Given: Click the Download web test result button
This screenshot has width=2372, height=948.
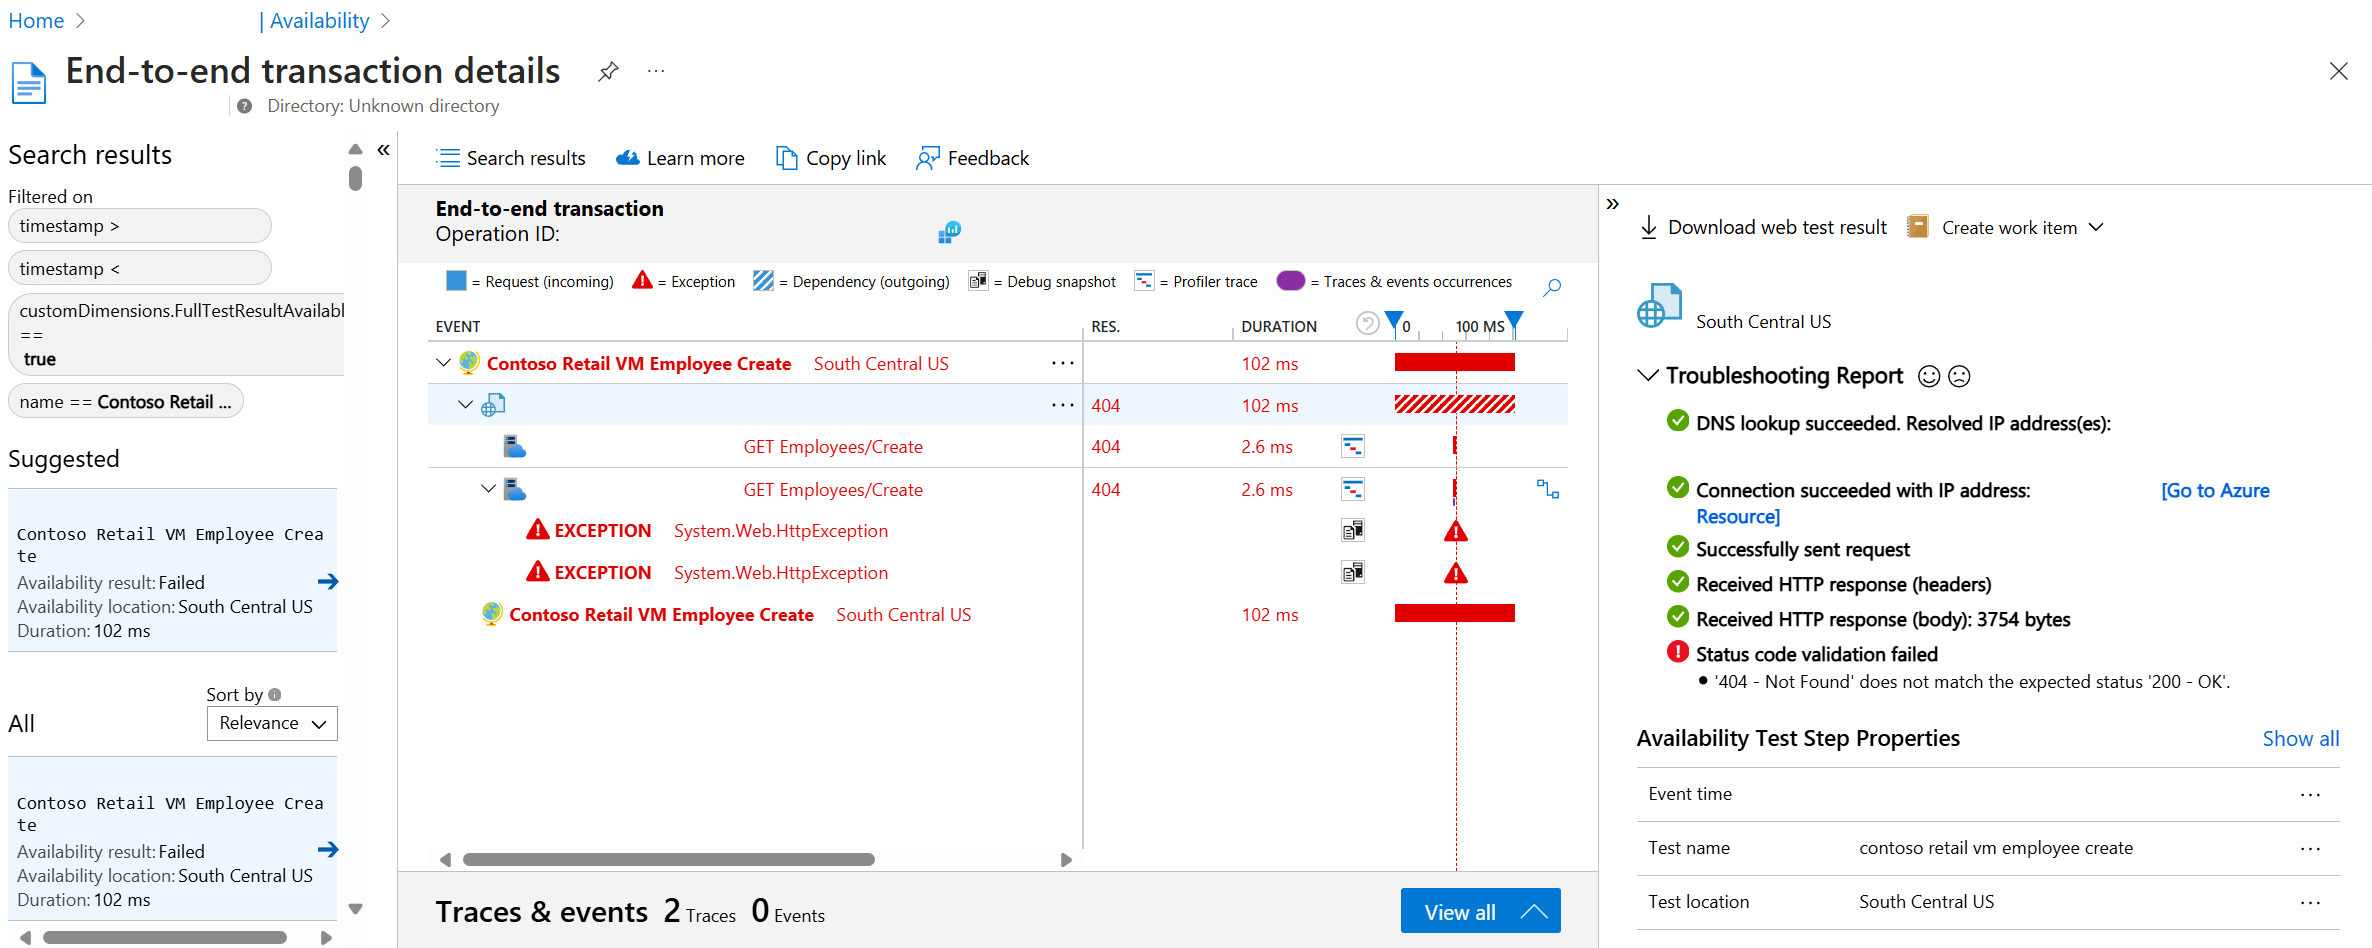Looking at the screenshot, I should (x=1764, y=228).
